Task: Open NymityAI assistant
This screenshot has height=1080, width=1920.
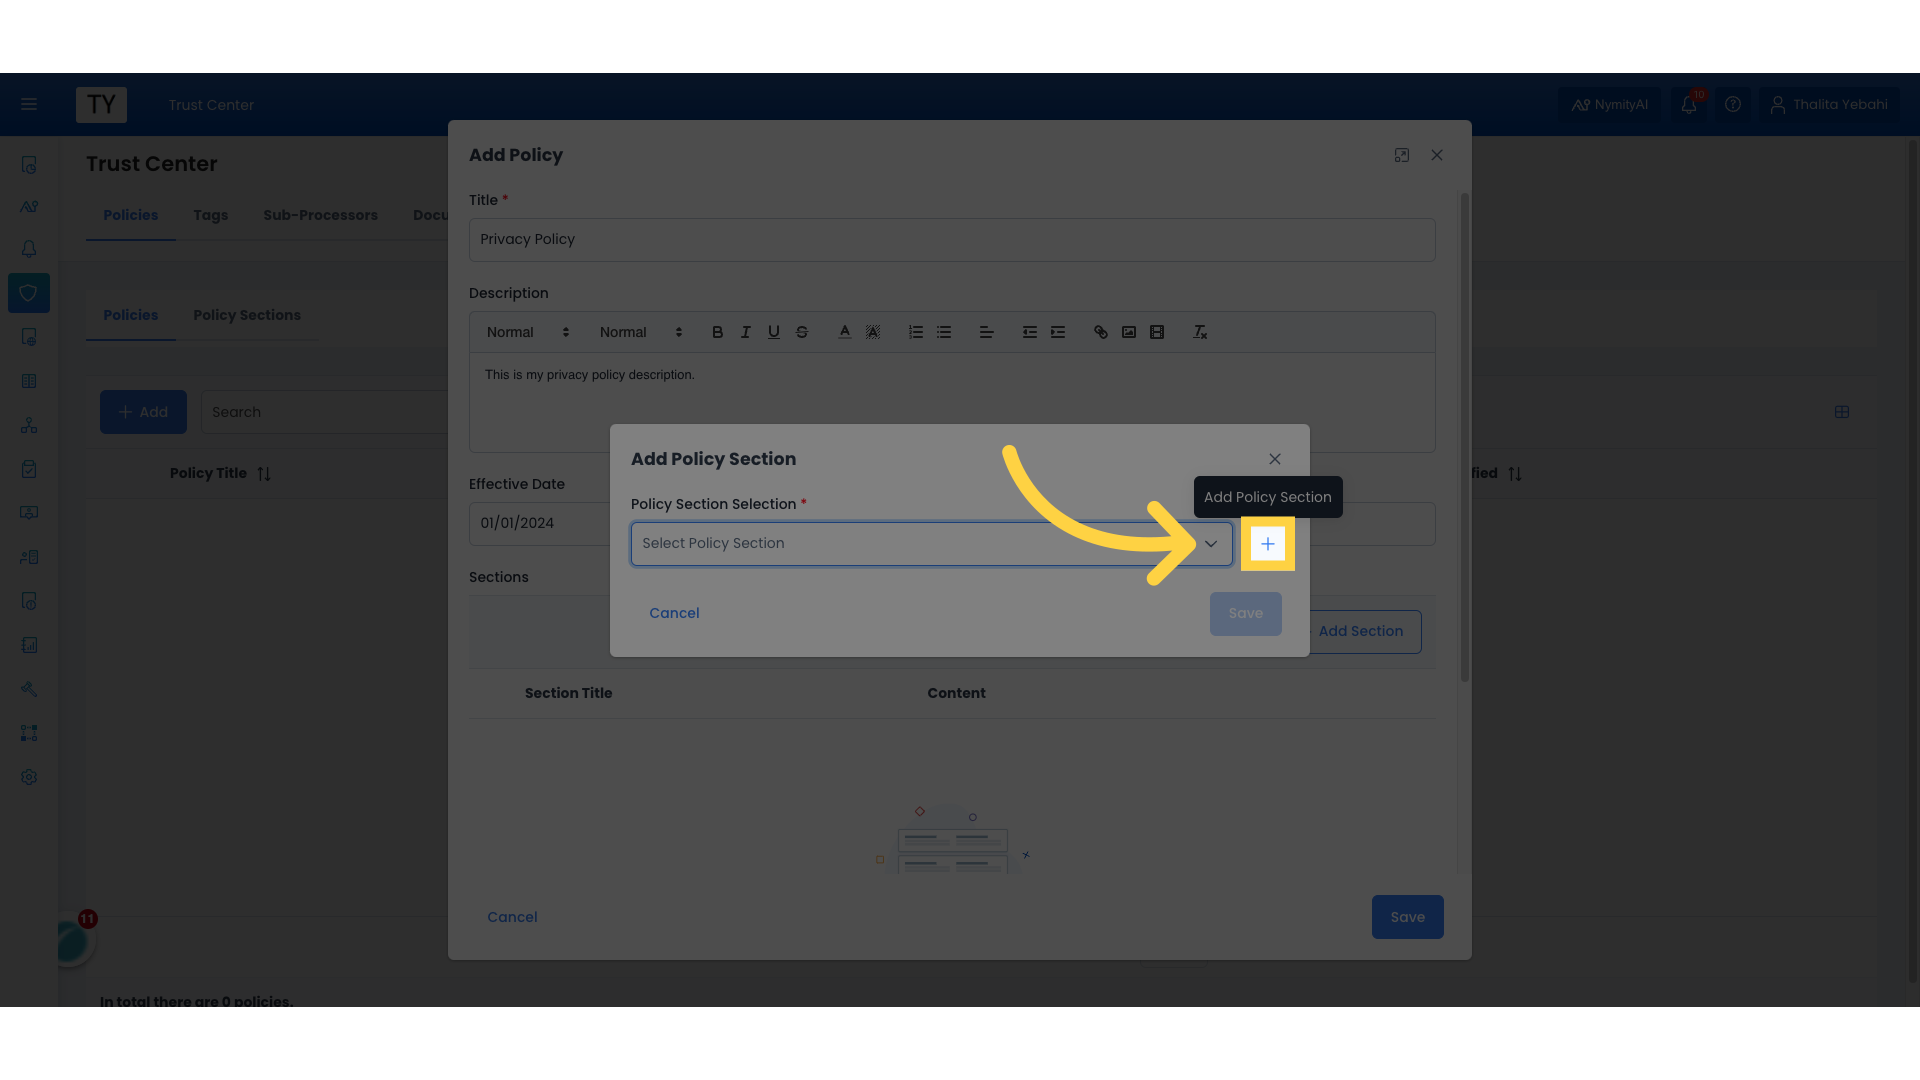Action: [x=1609, y=104]
